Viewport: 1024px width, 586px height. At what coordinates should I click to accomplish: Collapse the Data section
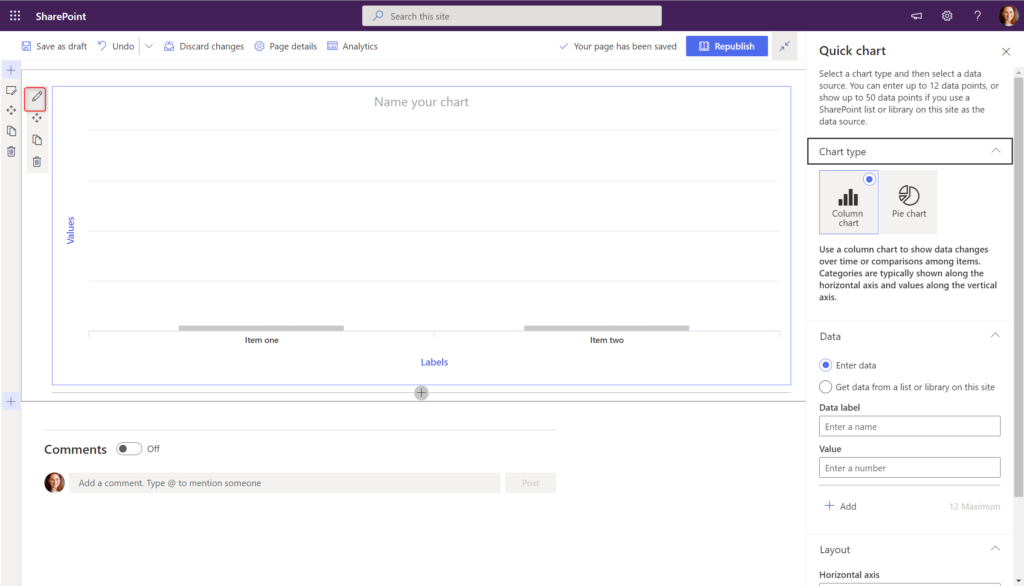point(995,336)
